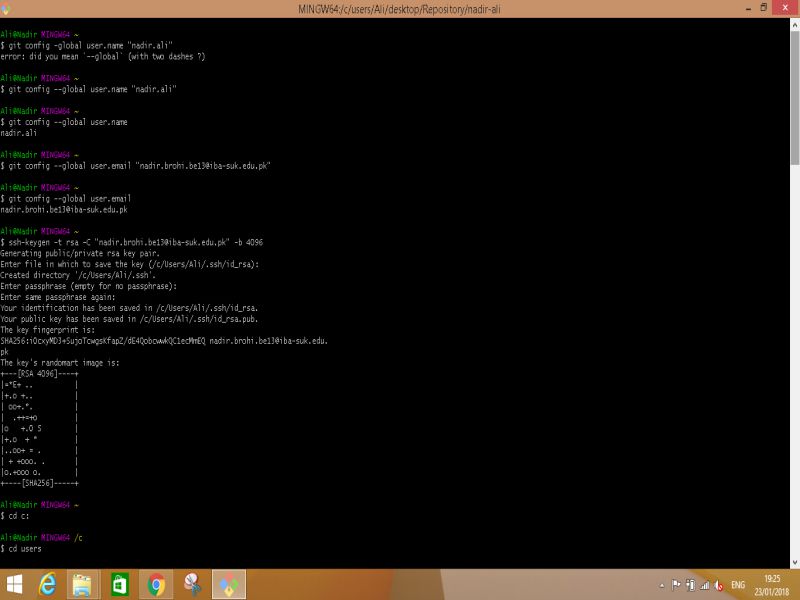The height and width of the screenshot is (600, 800).
Task: Click "Created directory '/c/Users/Ali/.ssh'."
Action: point(78,275)
